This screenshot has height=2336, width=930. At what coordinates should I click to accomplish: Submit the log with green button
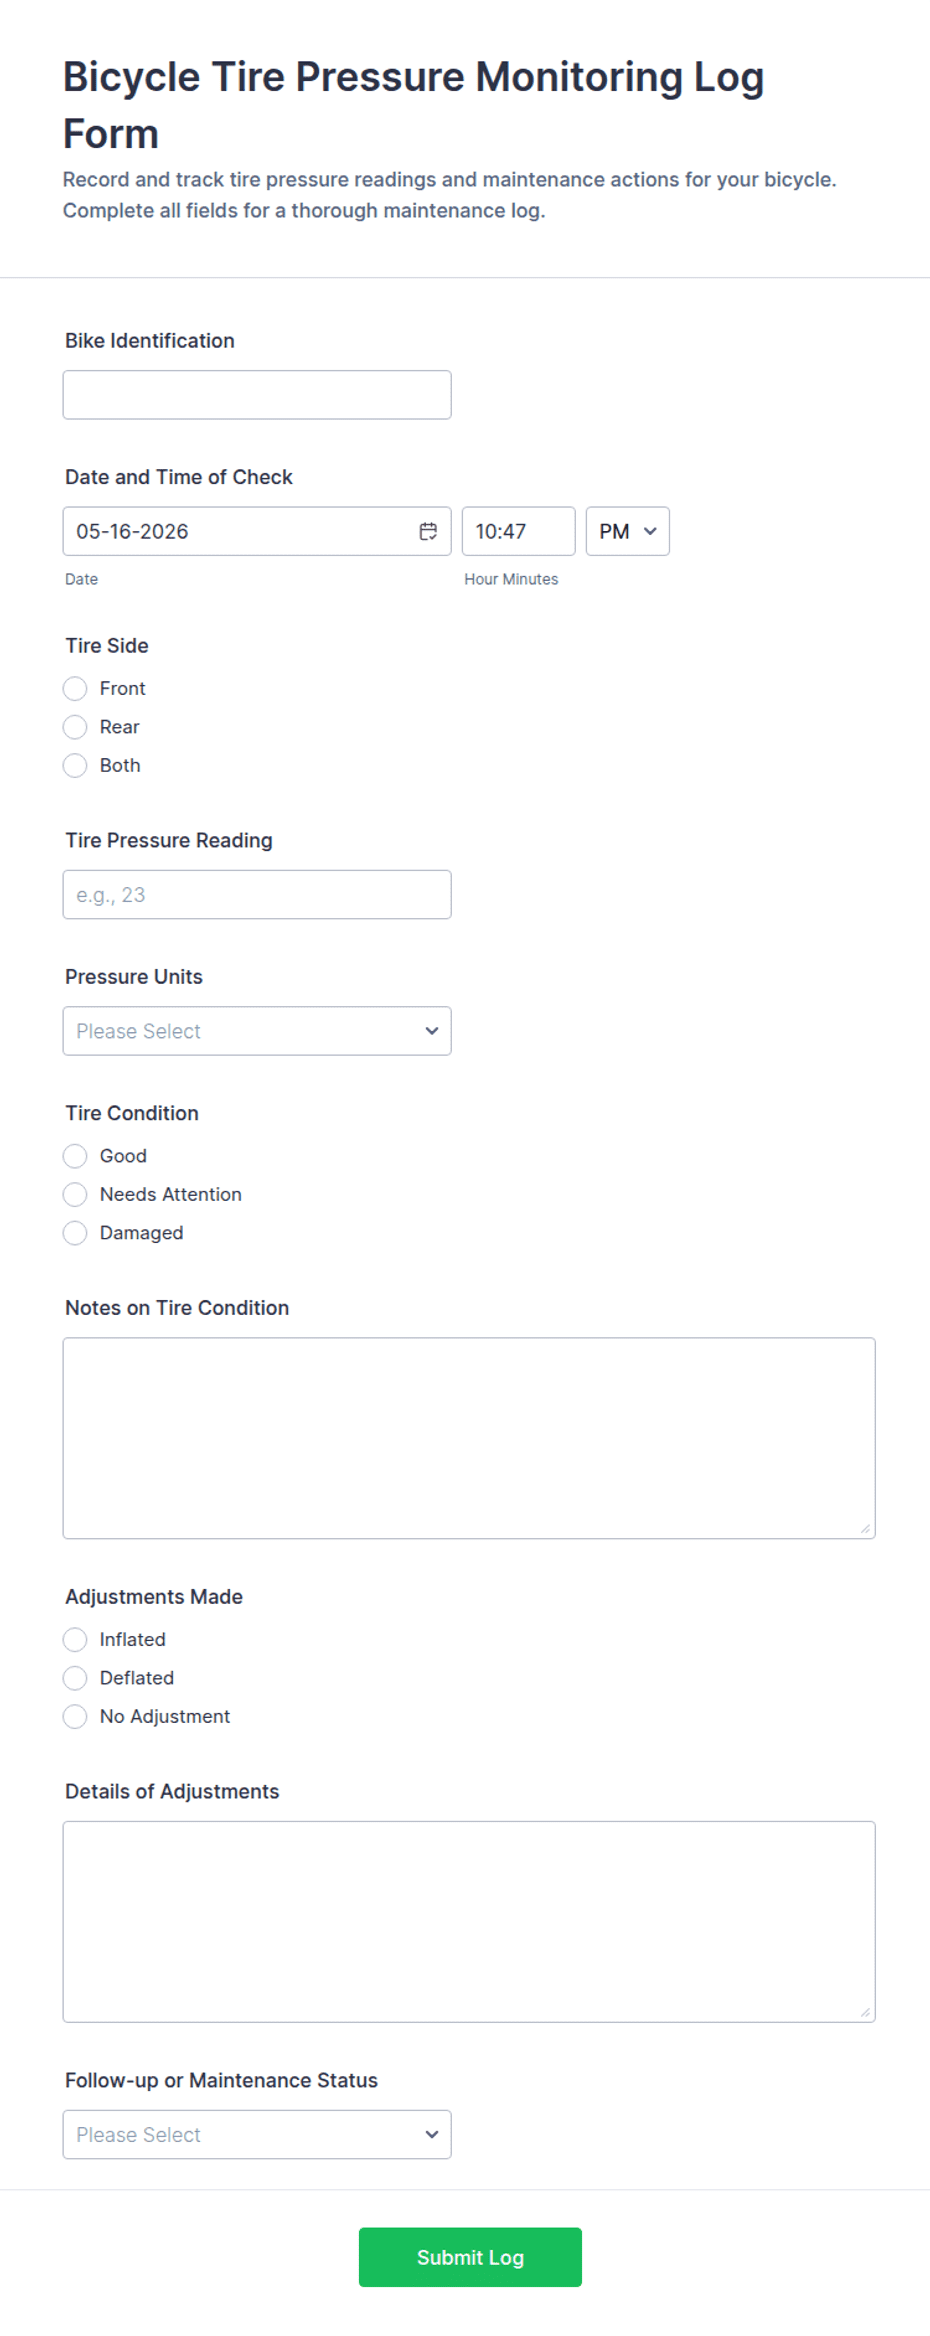[x=470, y=2257]
